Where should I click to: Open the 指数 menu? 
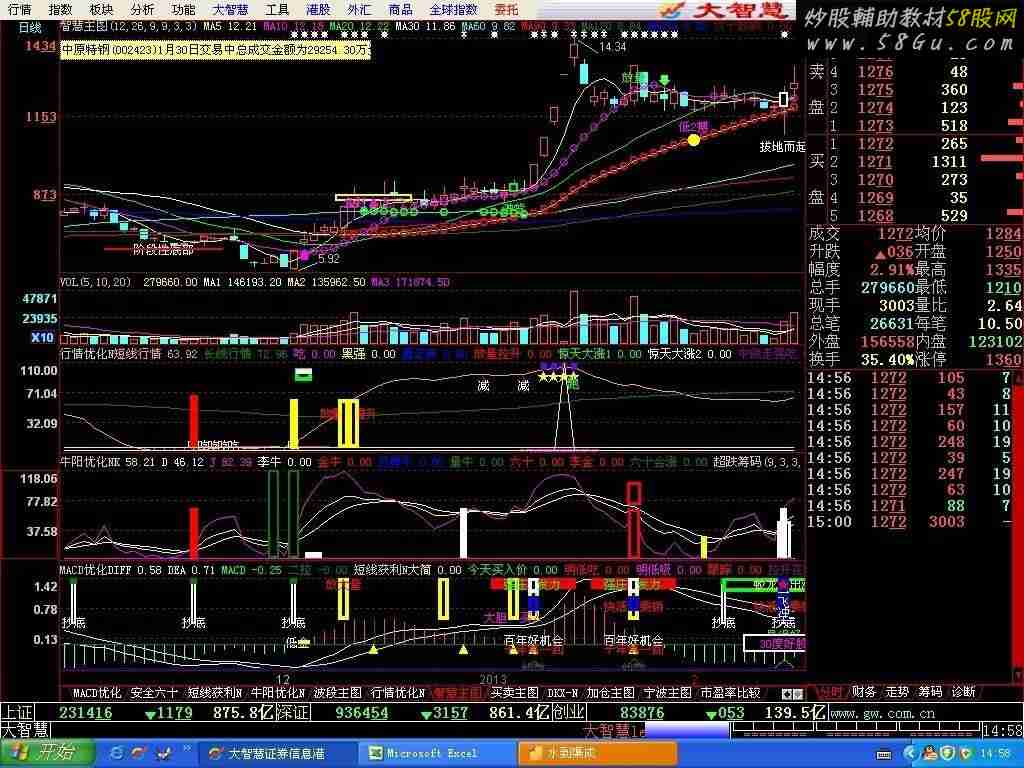pos(61,9)
